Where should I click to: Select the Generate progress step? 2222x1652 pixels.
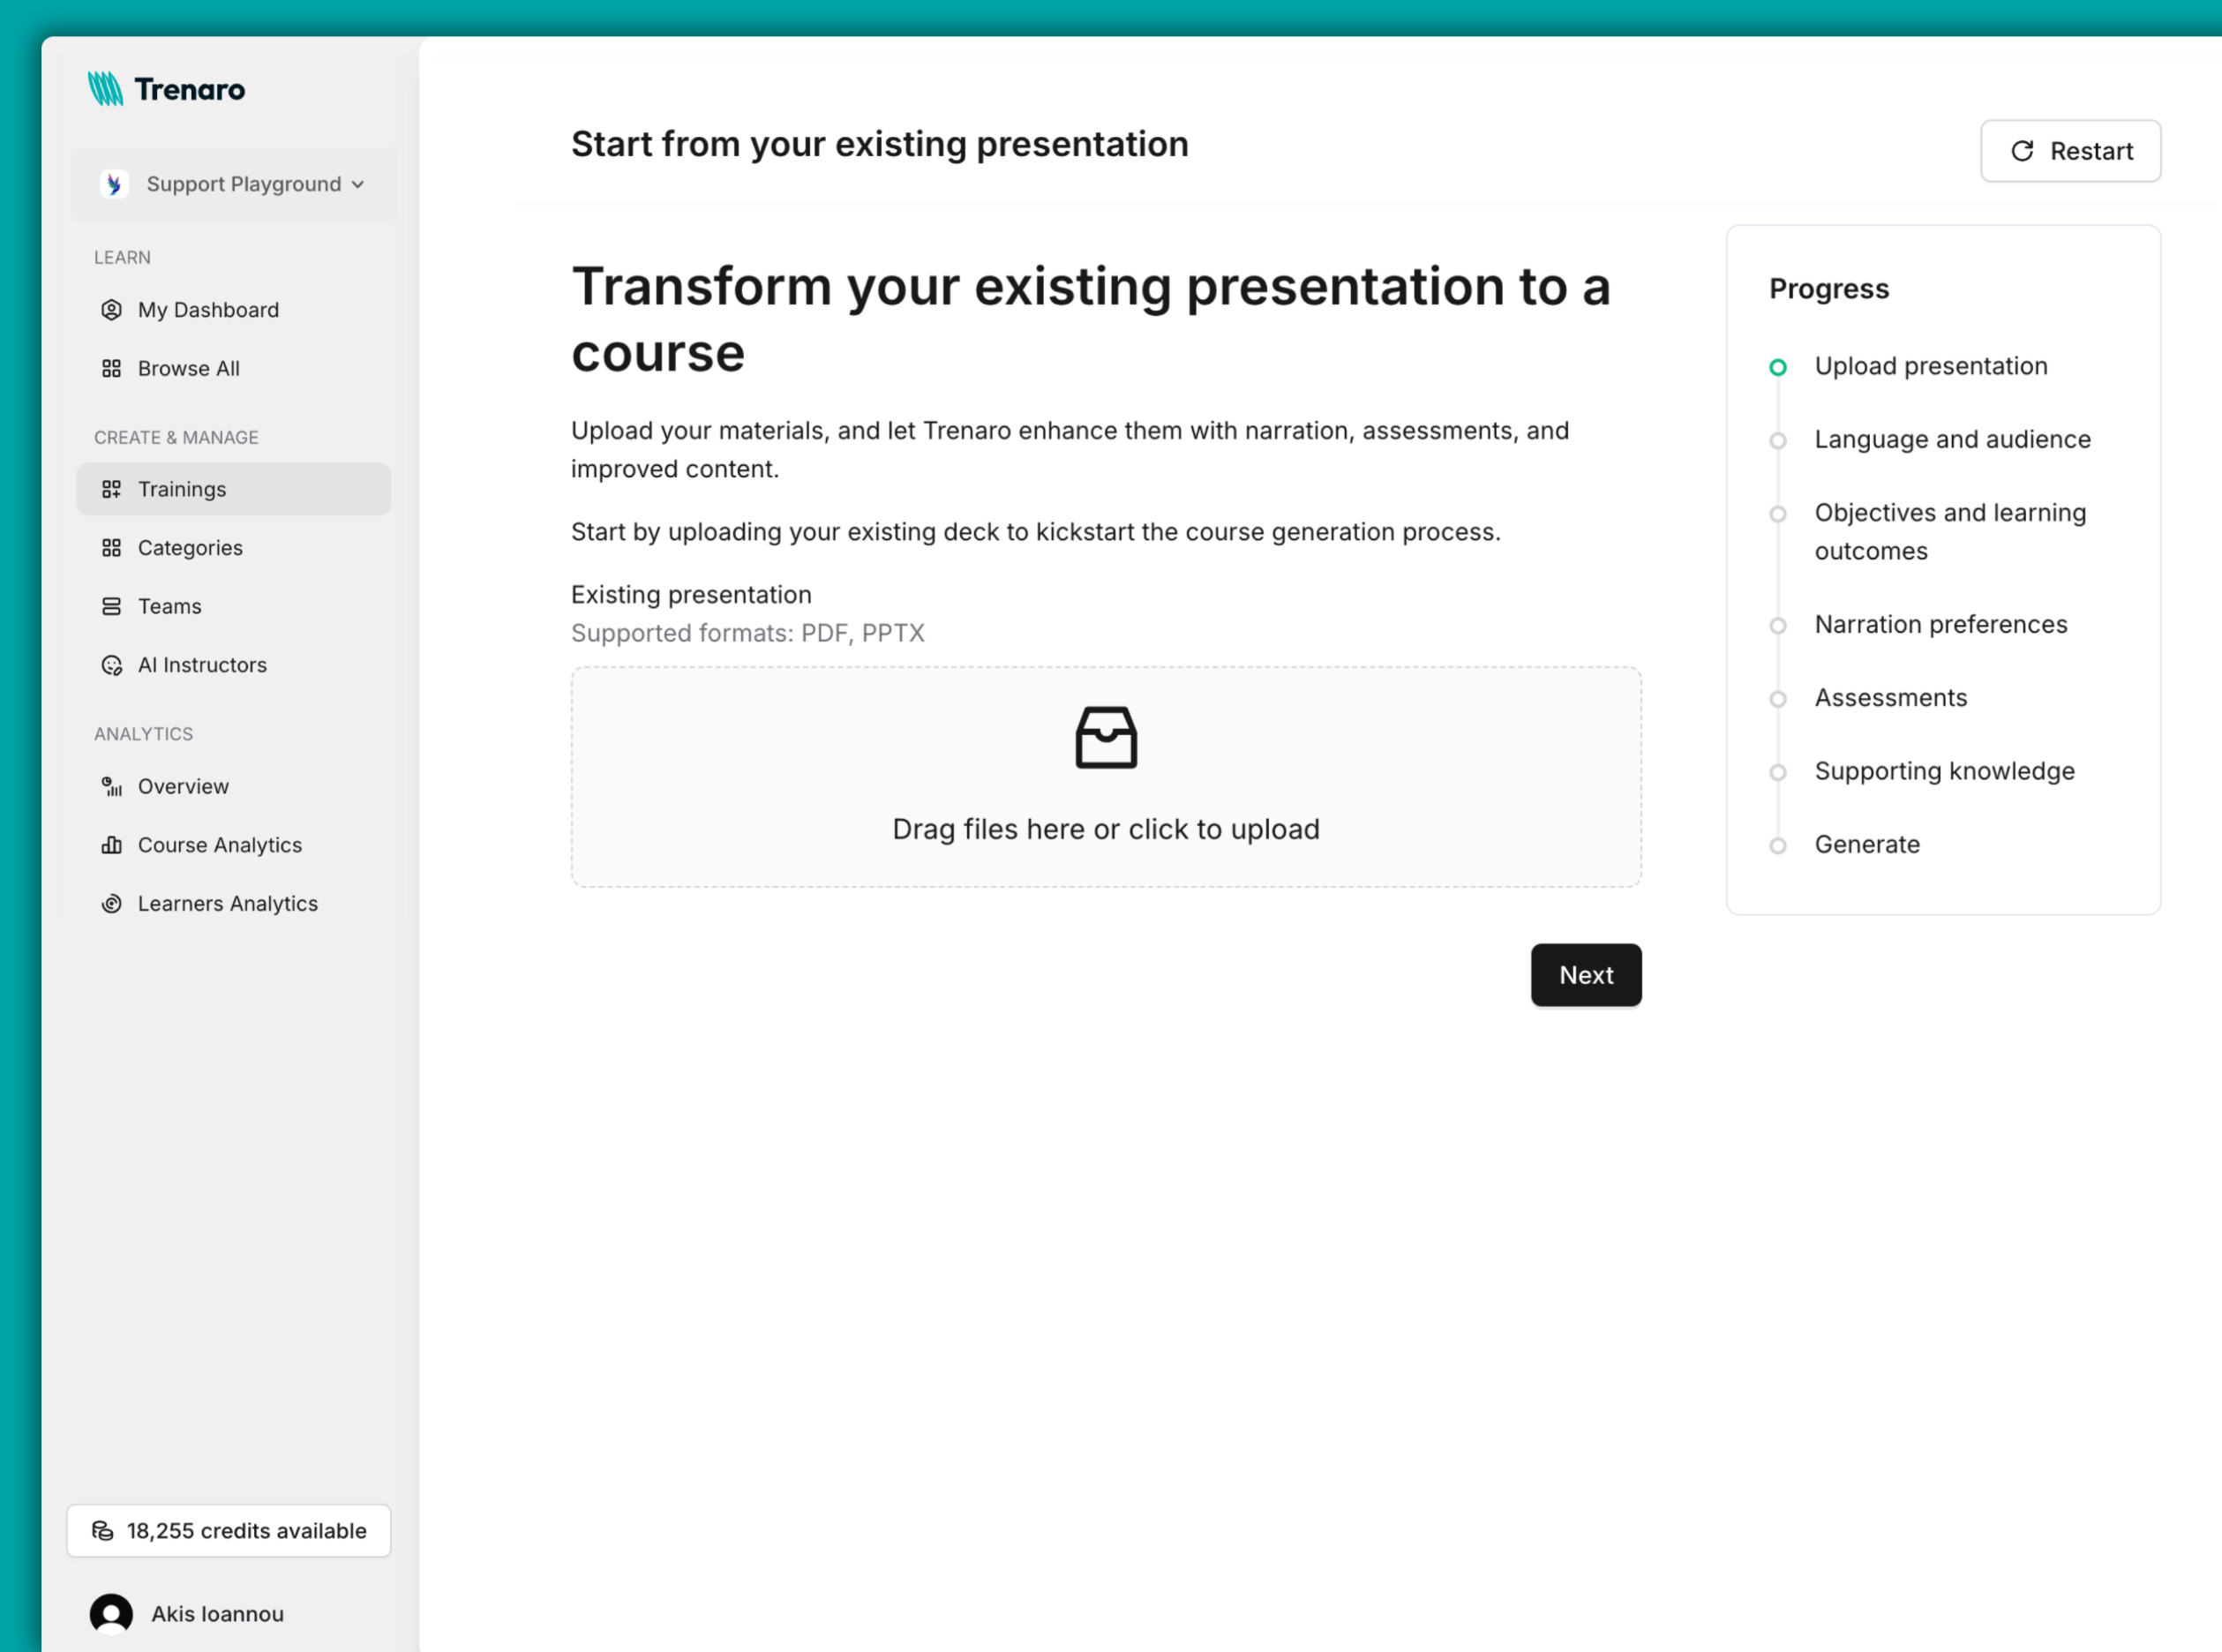point(1866,844)
